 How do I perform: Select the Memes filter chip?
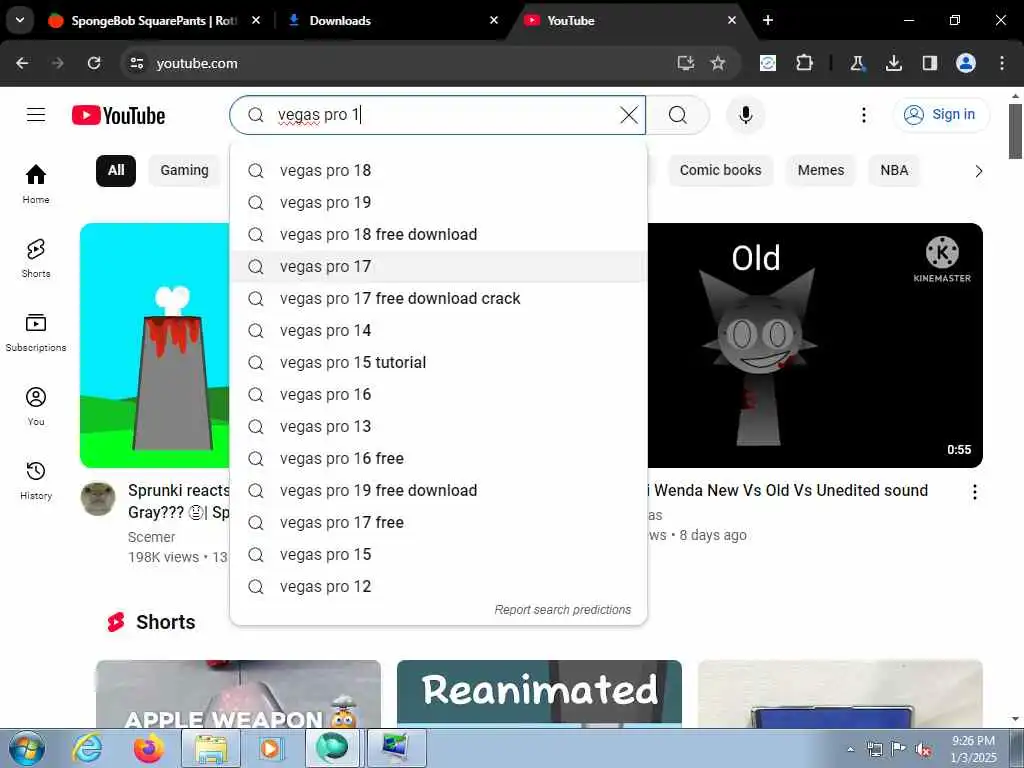820,170
